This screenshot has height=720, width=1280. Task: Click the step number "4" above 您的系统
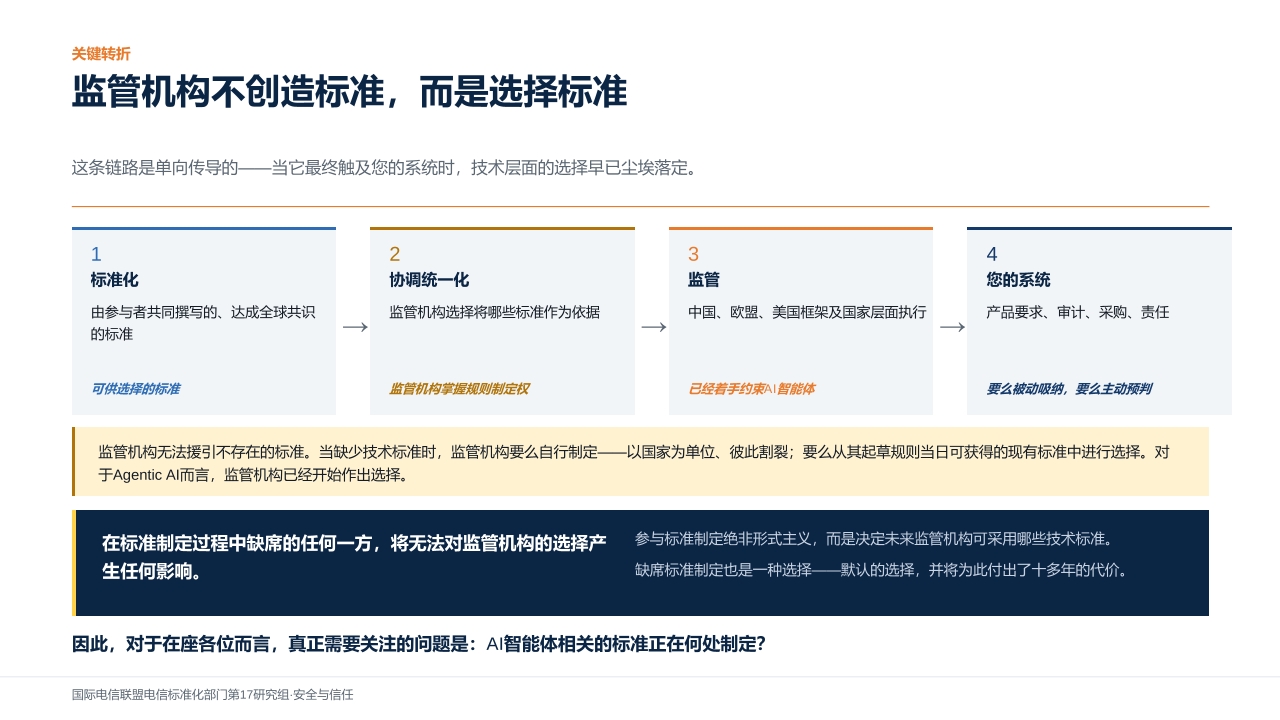(x=992, y=254)
